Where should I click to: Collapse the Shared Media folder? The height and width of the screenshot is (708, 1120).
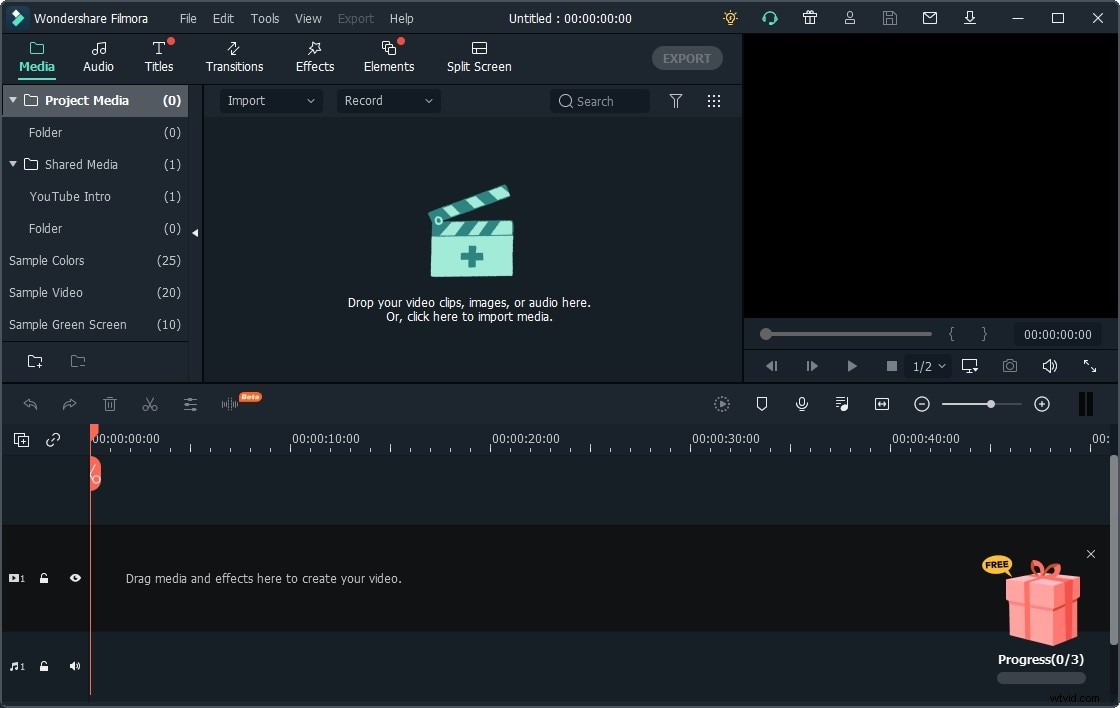pos(13,164)
